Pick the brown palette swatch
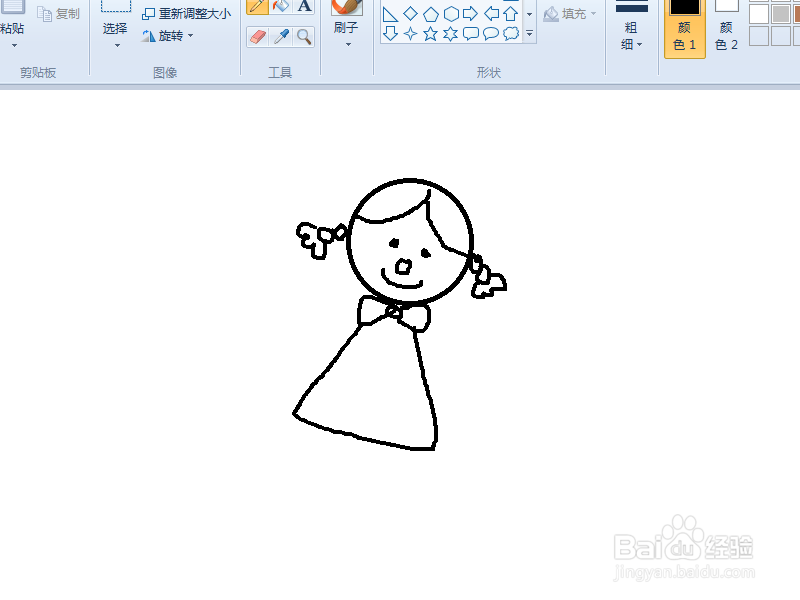This screenshot has width=800, height=600. click(x=796, y=14)
